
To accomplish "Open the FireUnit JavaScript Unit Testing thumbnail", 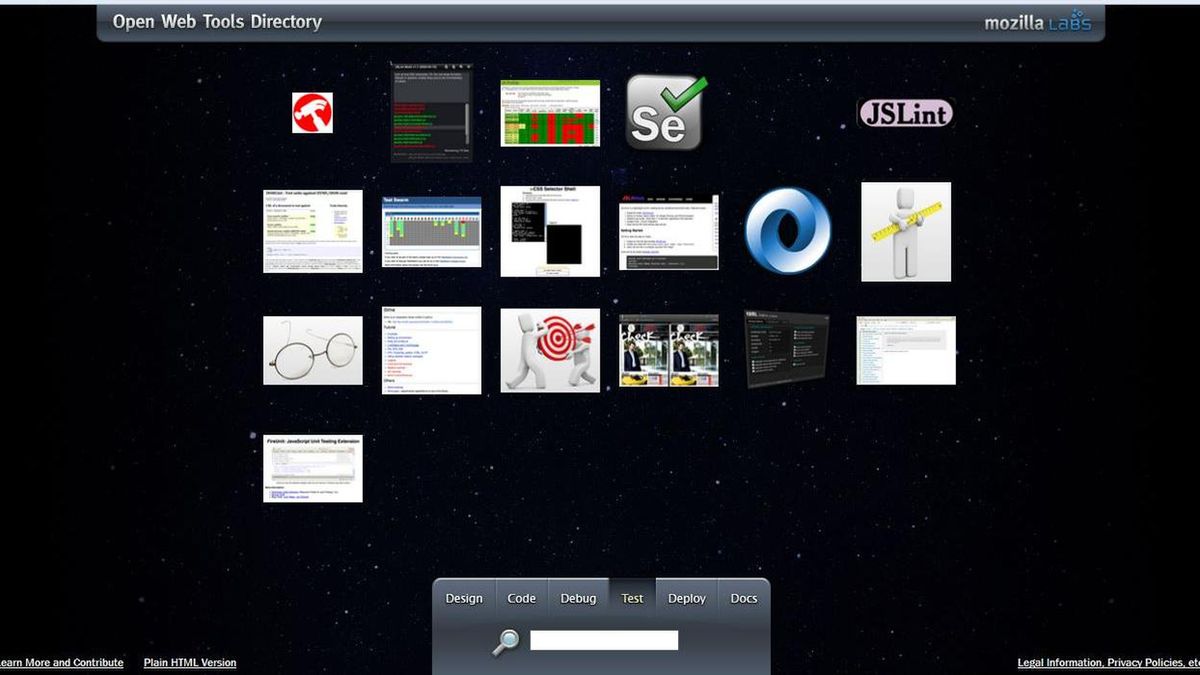I will pyautogui.click(x=313, y=468).
